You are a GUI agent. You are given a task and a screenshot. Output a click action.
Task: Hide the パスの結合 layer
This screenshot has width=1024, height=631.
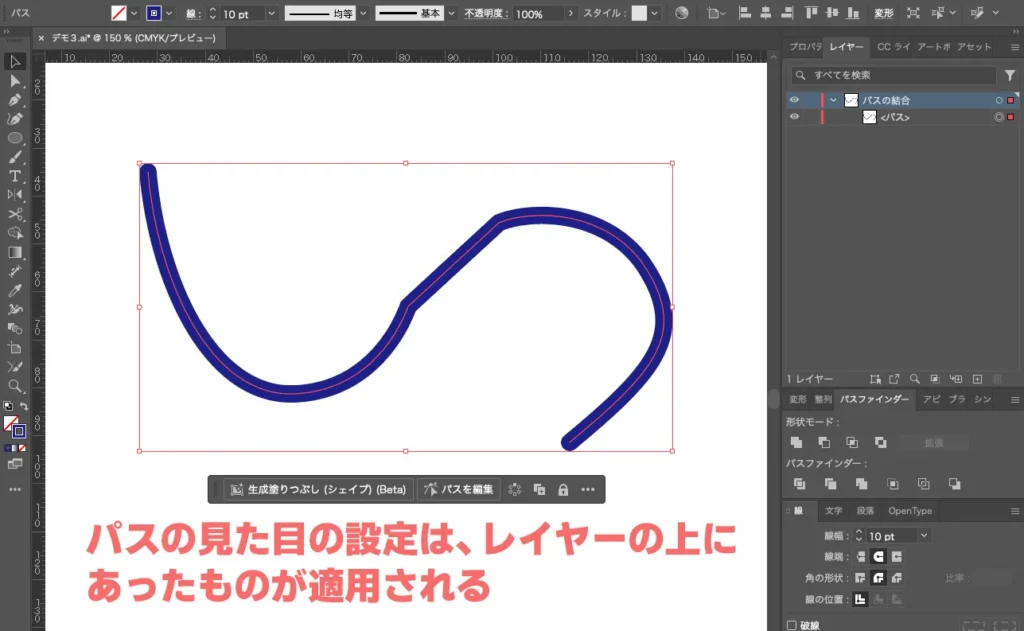[x=795, y=99]
